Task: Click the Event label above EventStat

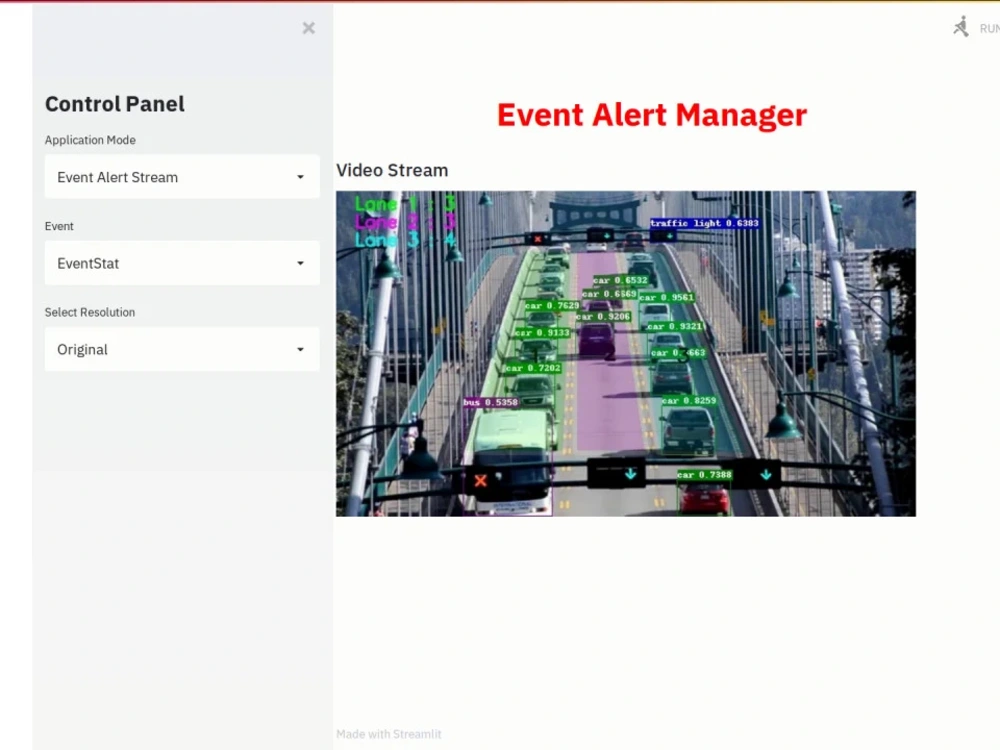Action: pos(59,226)
